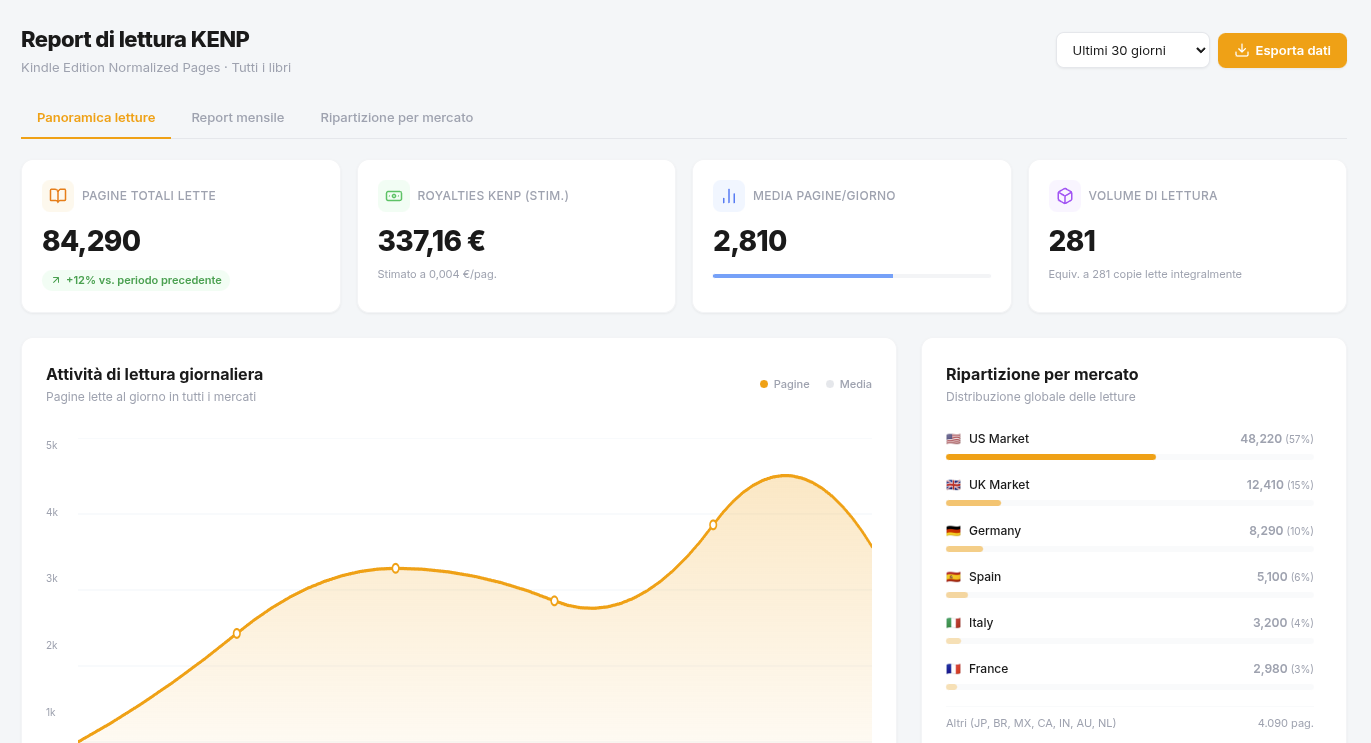Click the bar chart icon on Media Pagine/Giorno

[x=729, y=196]
